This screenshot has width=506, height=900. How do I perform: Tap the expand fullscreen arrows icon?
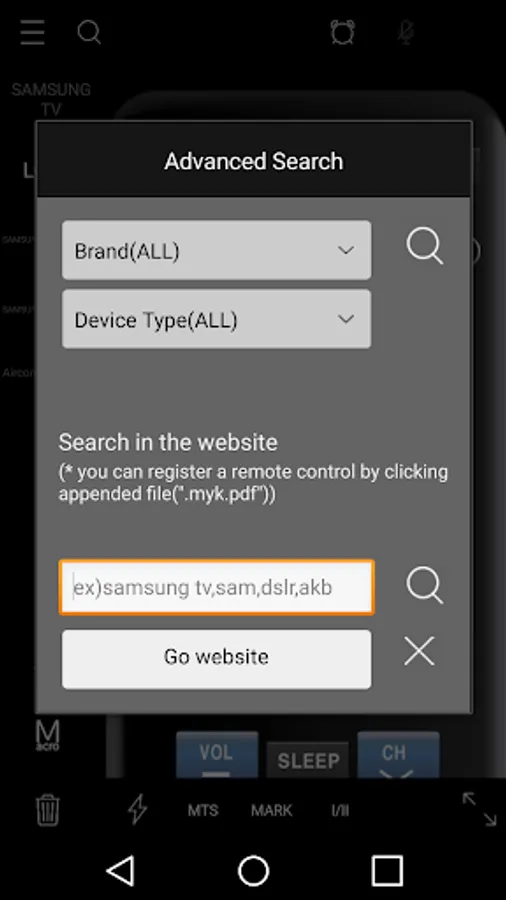tap(480, 809)
